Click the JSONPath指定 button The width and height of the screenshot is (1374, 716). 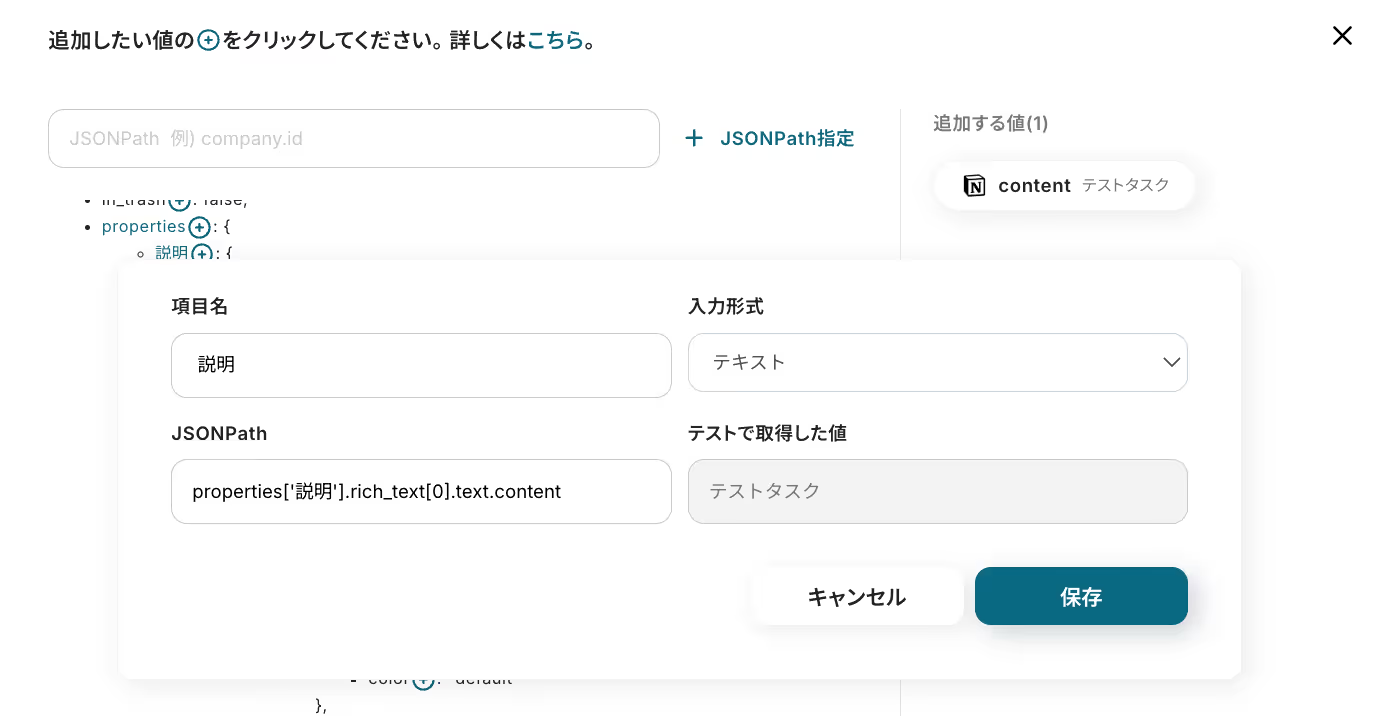[x=786, y=138]
